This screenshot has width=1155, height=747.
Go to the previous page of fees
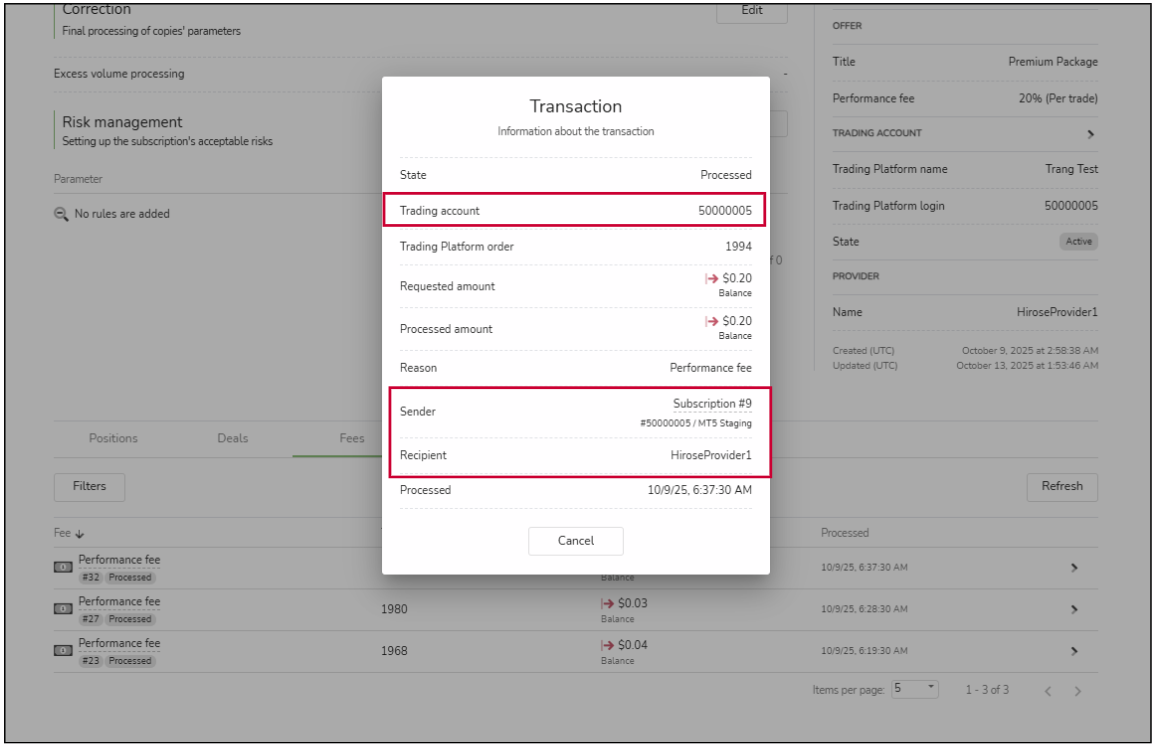pos(1048,691)
